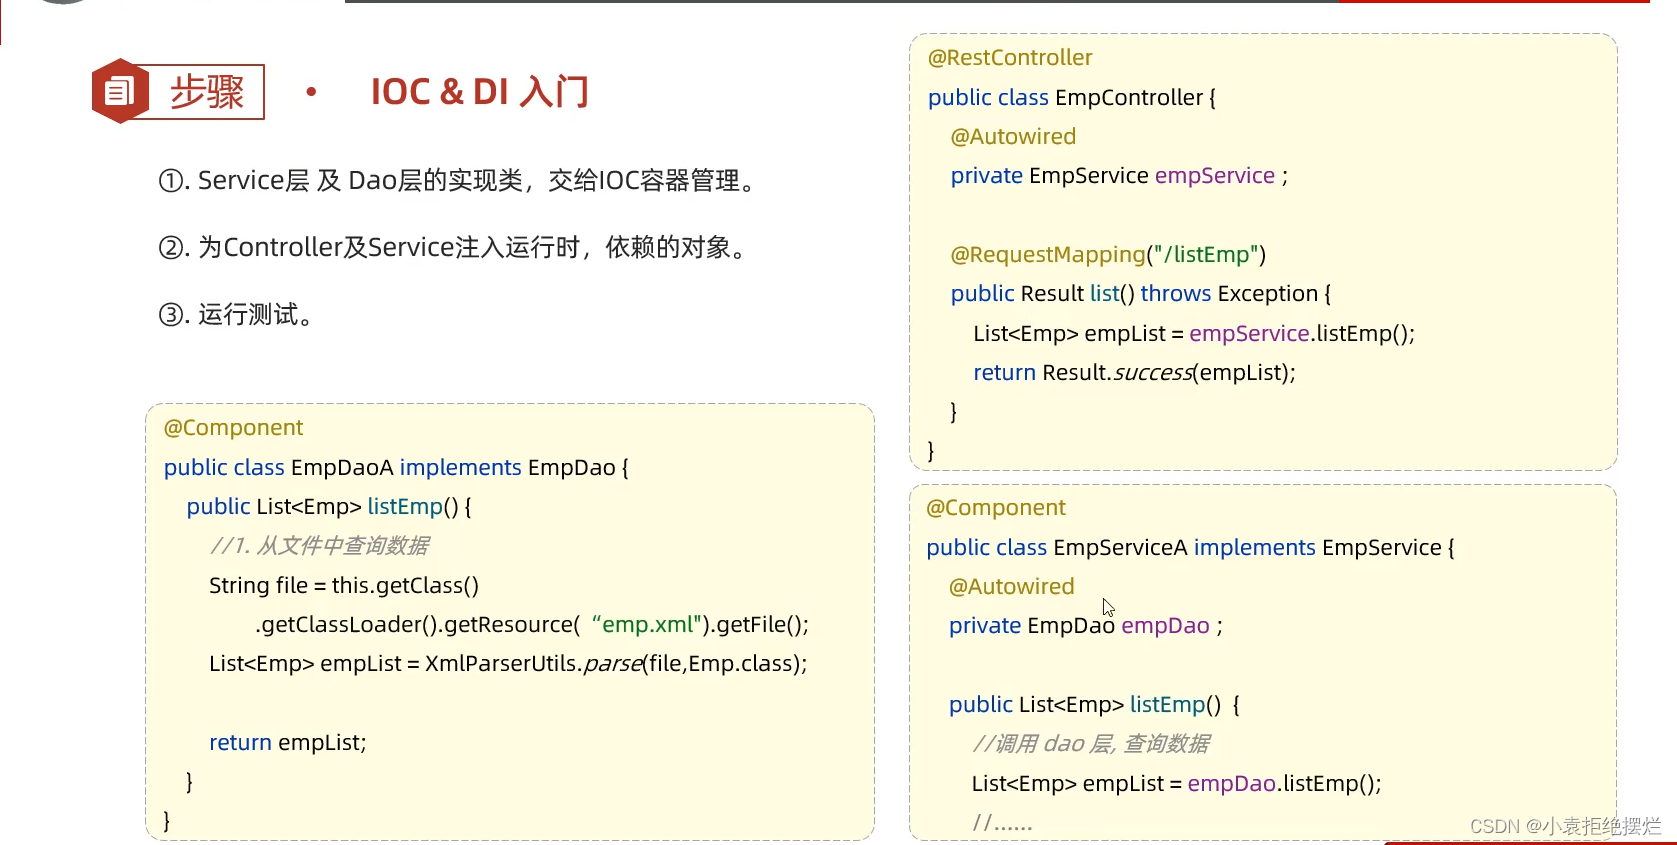Click the empDao.listEmp() line

tap(1177, 784)
